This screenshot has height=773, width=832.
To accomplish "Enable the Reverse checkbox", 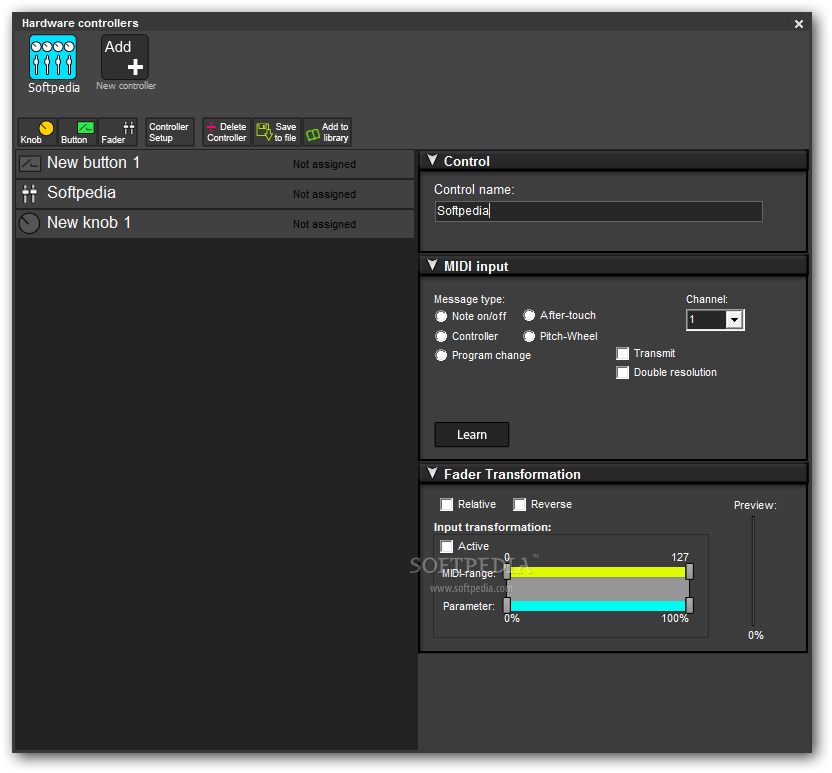I will 519,505.
